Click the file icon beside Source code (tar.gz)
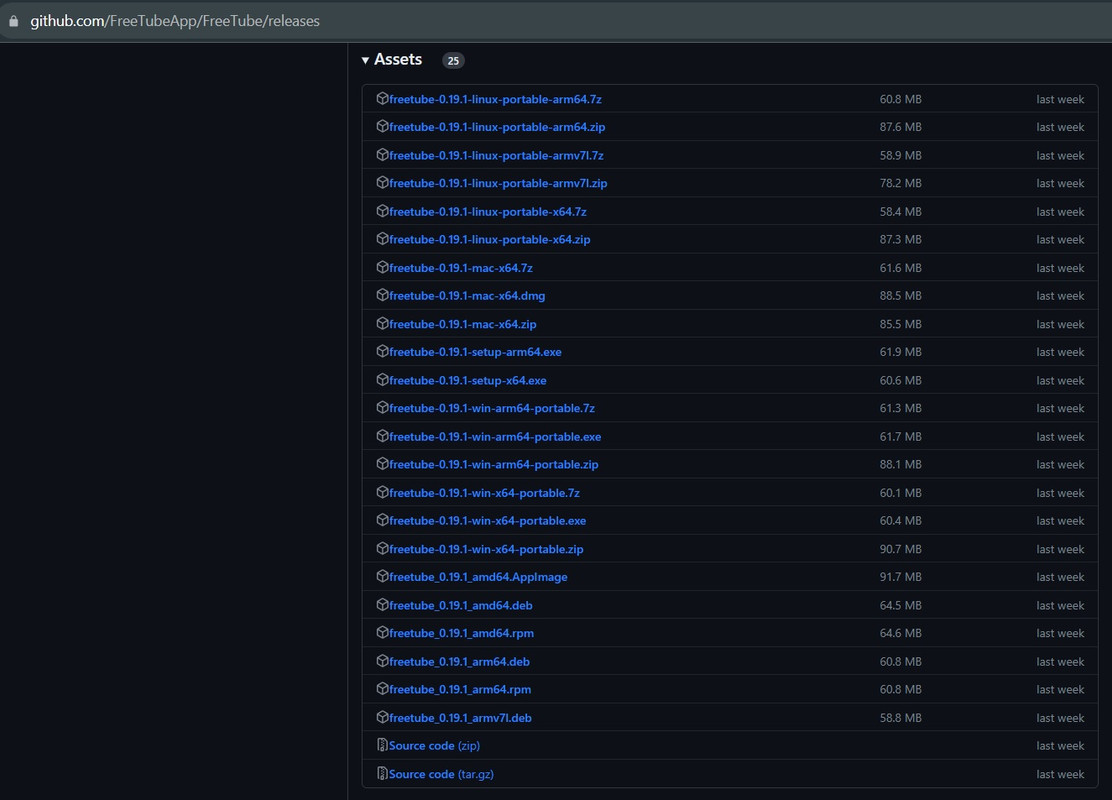Screen dimensions: 1112x800 coord(382,773)
